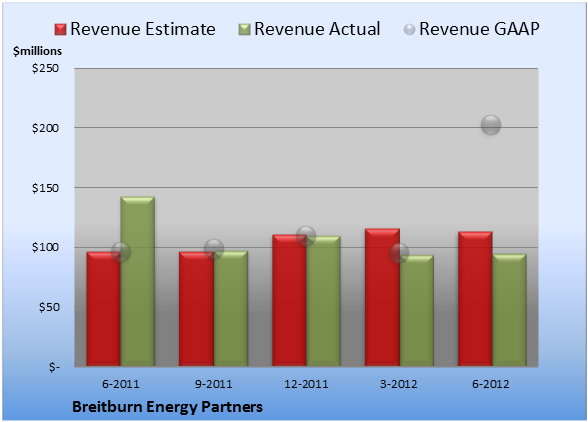The image size is (588, 422).
Task: Click the GAAP marker for 6-2011
Action: [121, 252]
